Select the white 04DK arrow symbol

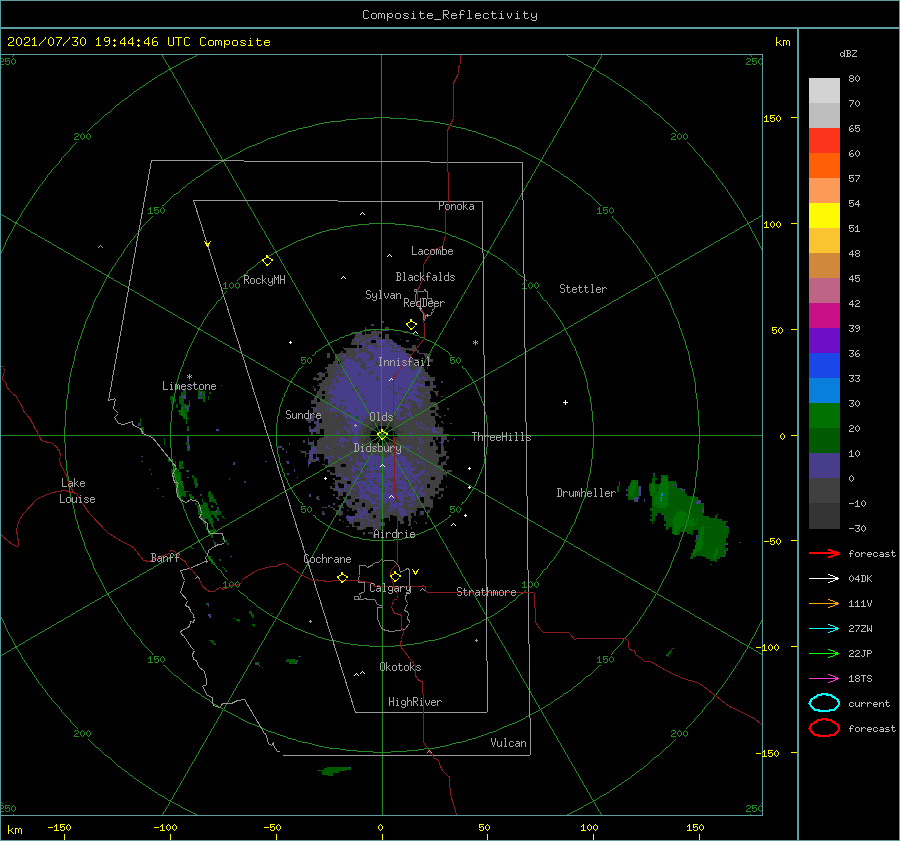[824, 578]
